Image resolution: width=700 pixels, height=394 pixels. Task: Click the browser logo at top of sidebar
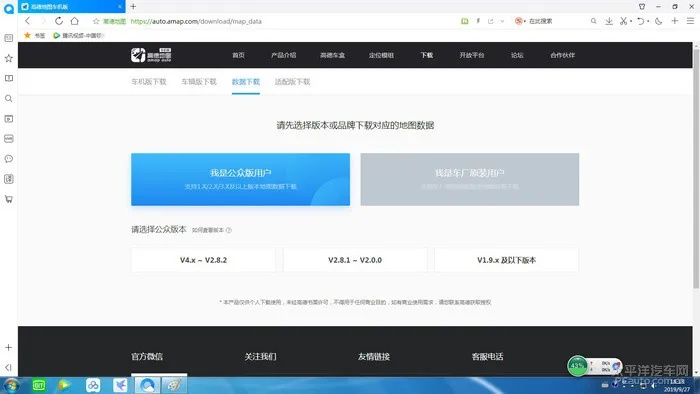[8, 8]
